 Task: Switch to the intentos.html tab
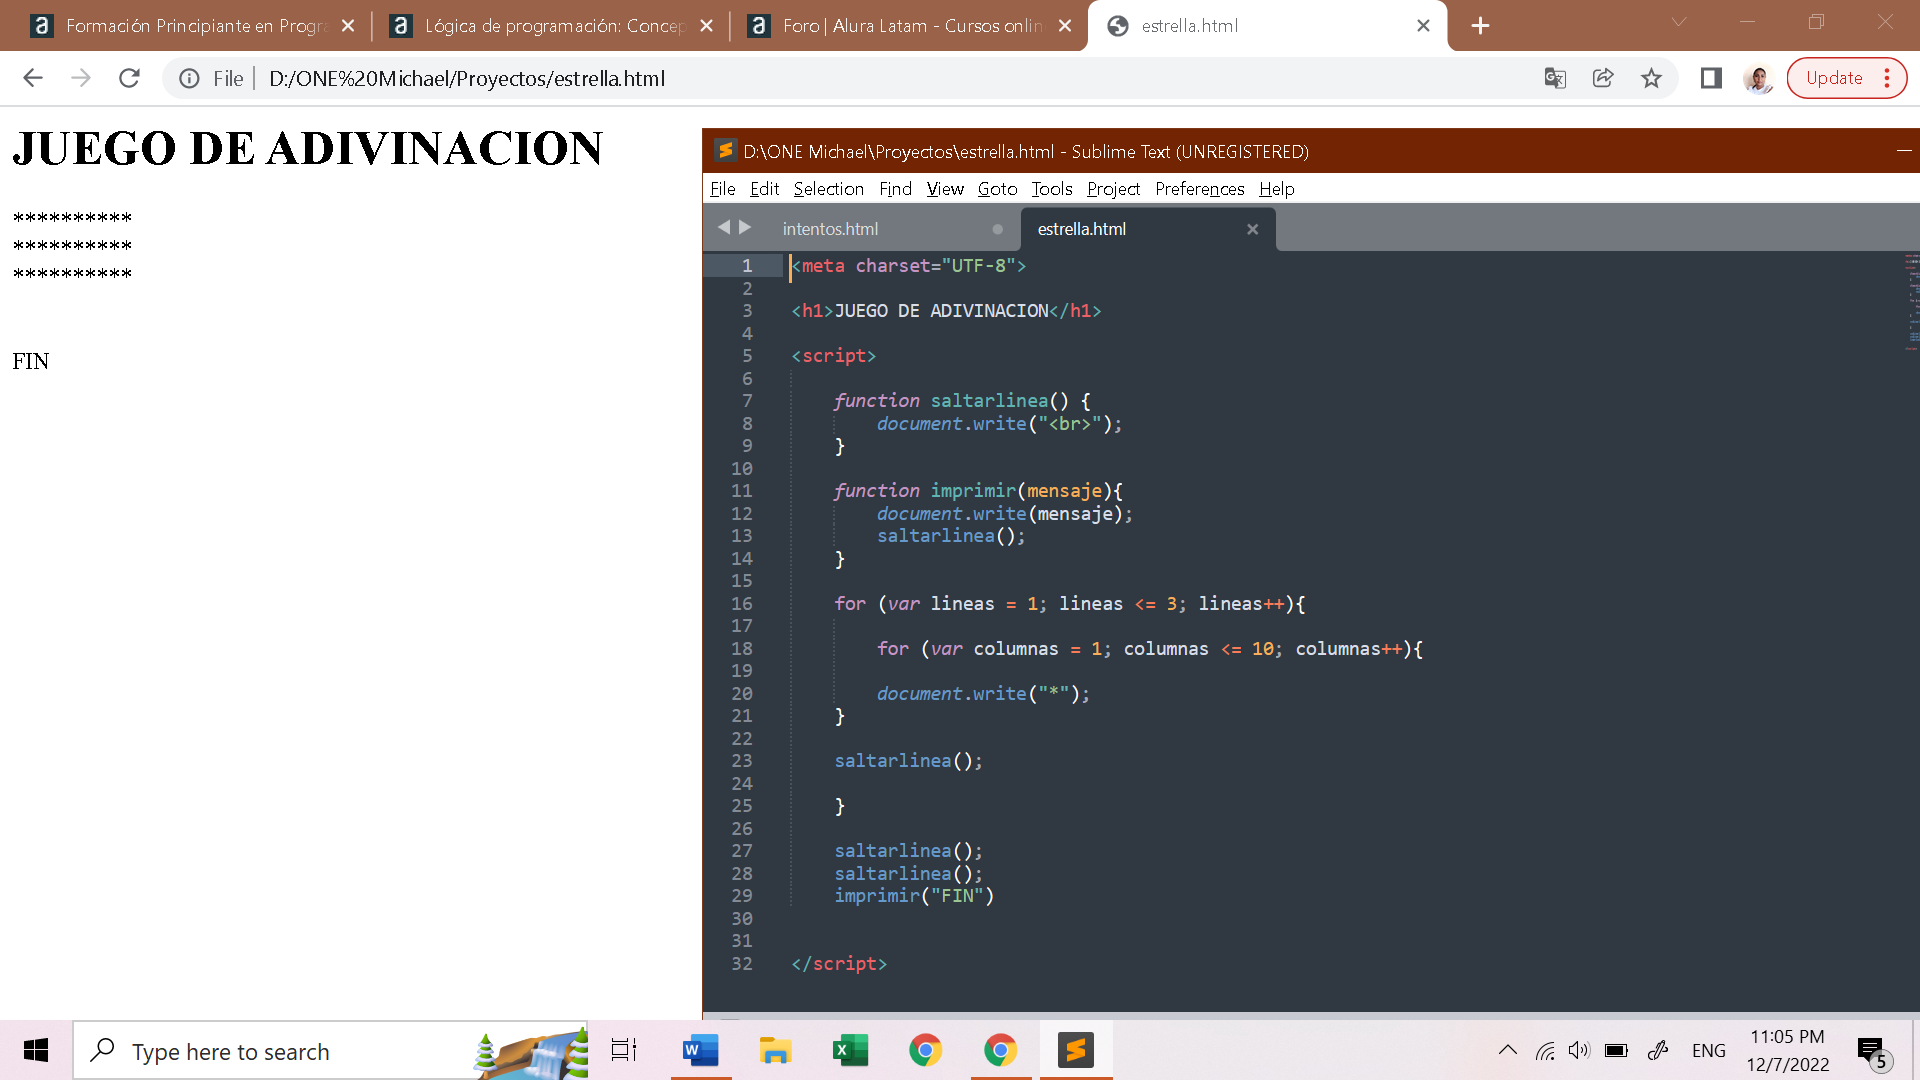tap(829, 228)
